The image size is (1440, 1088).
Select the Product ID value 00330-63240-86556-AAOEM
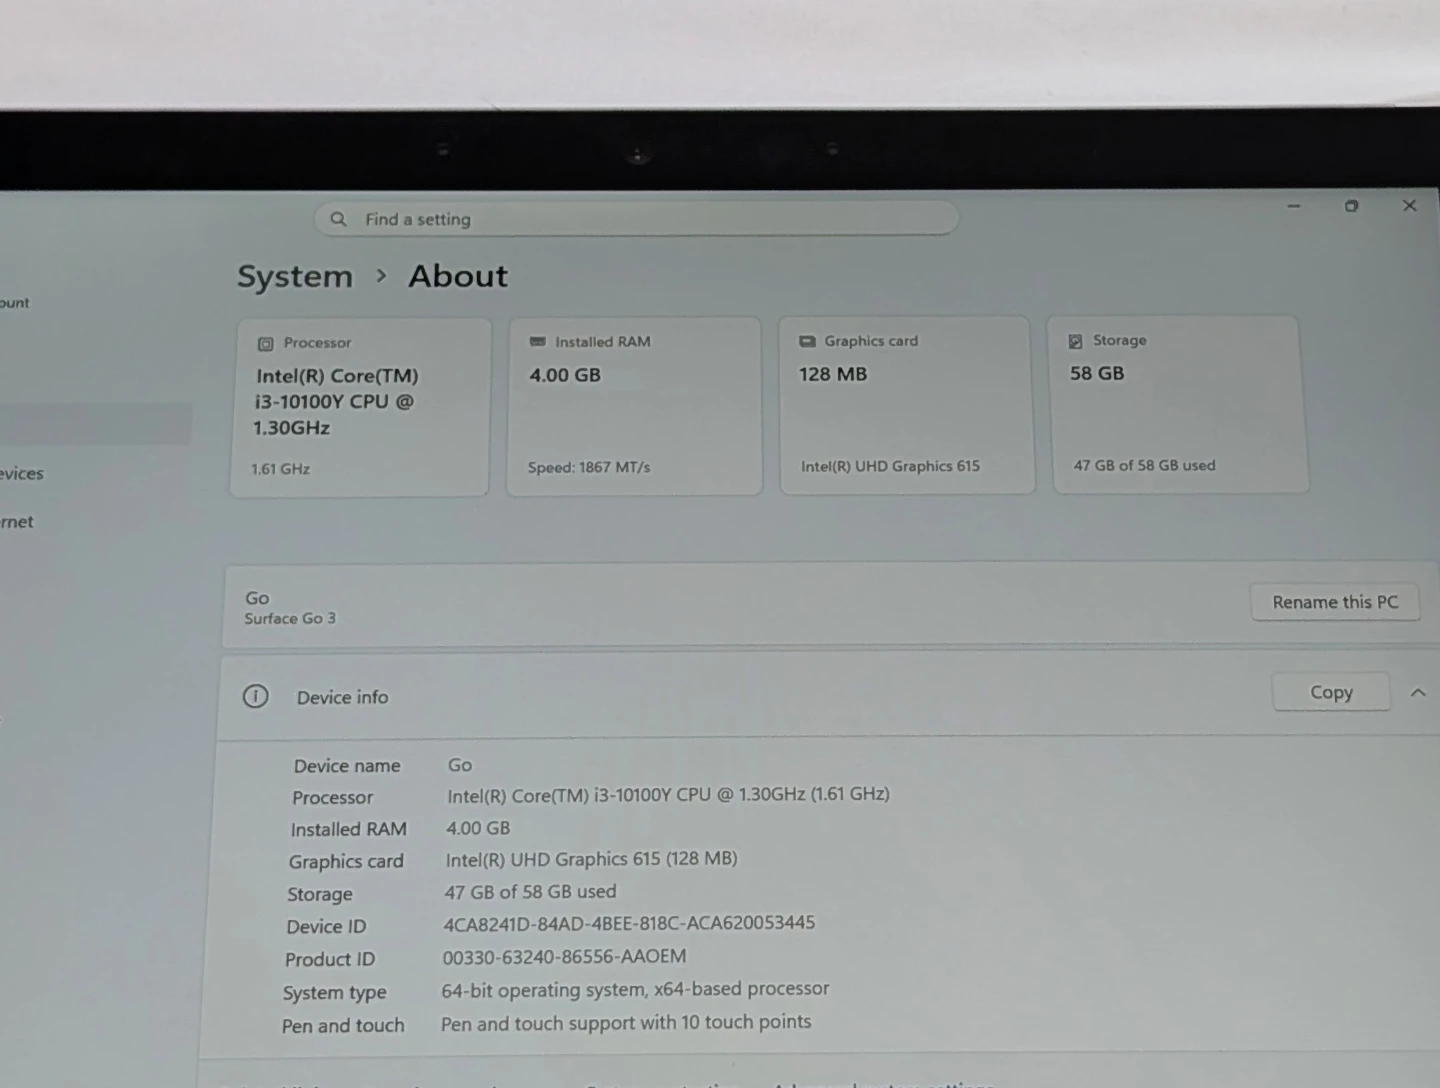[564, 957]
